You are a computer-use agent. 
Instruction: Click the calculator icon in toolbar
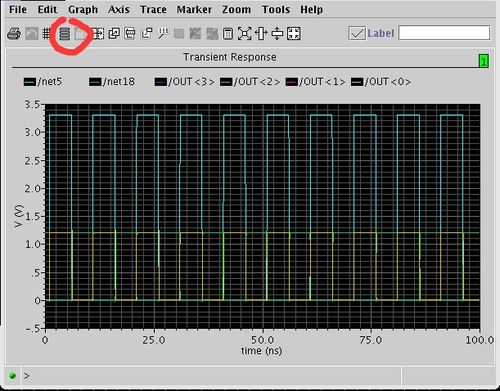[228, 34]
